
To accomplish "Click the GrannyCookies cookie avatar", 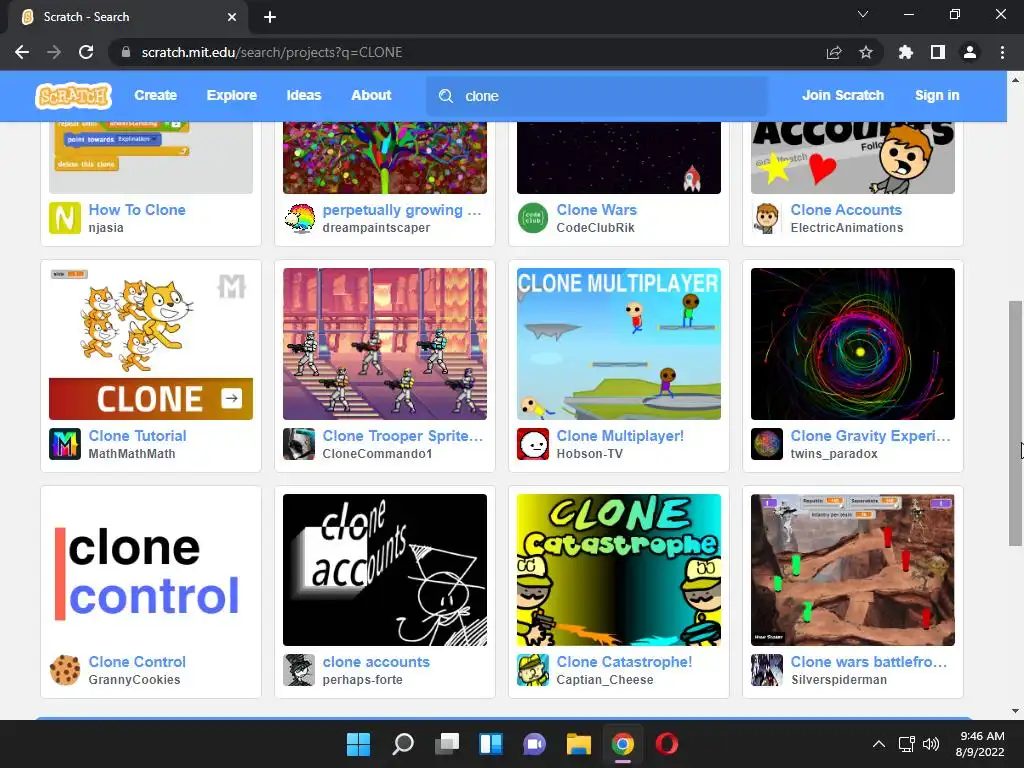I will click(x=65, y=670).
